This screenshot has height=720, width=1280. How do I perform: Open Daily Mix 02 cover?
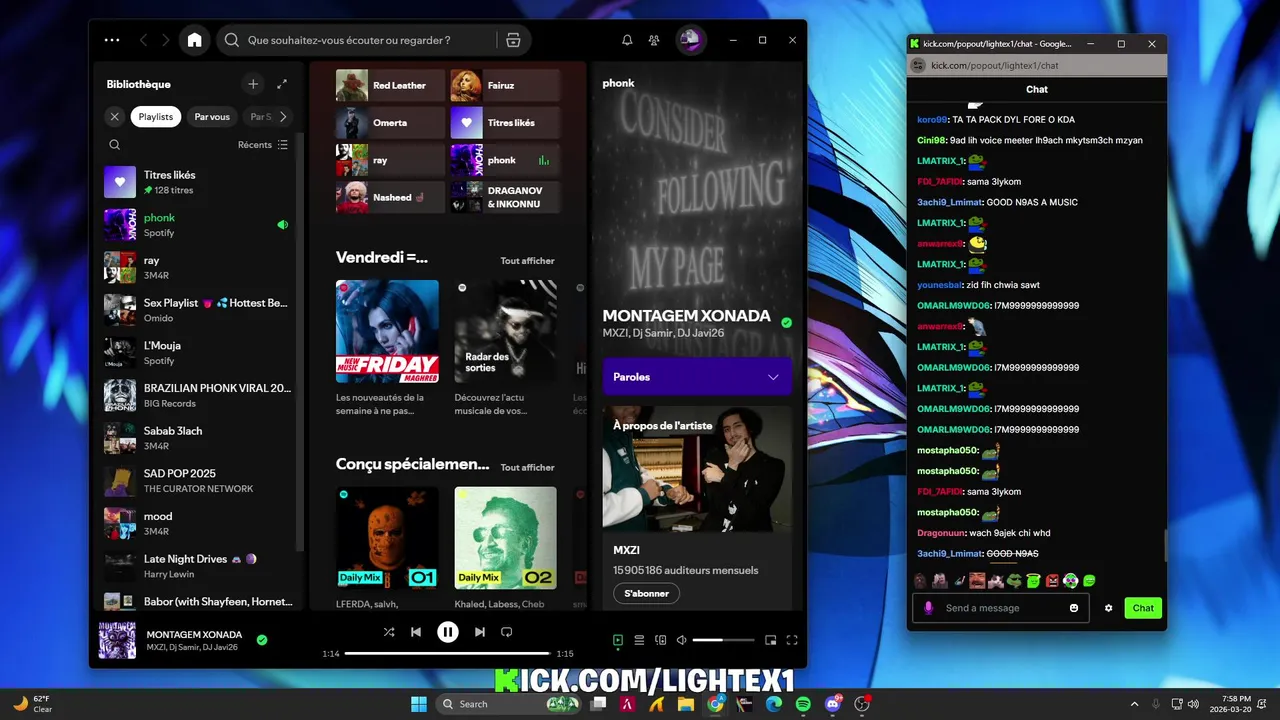[x=506, y=538]
